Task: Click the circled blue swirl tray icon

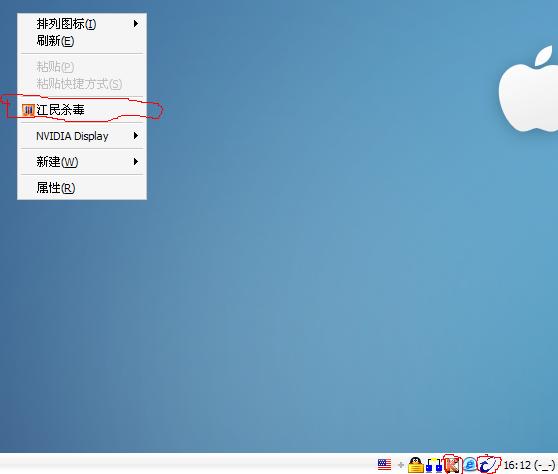Action: click(488, 464)
